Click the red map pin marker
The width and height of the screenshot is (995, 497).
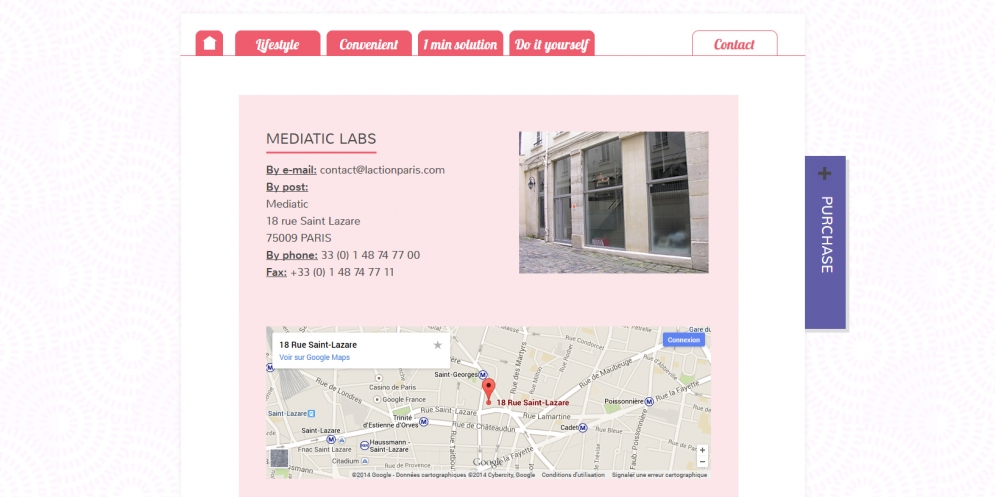pyautogui.click(x=488, y=390)
